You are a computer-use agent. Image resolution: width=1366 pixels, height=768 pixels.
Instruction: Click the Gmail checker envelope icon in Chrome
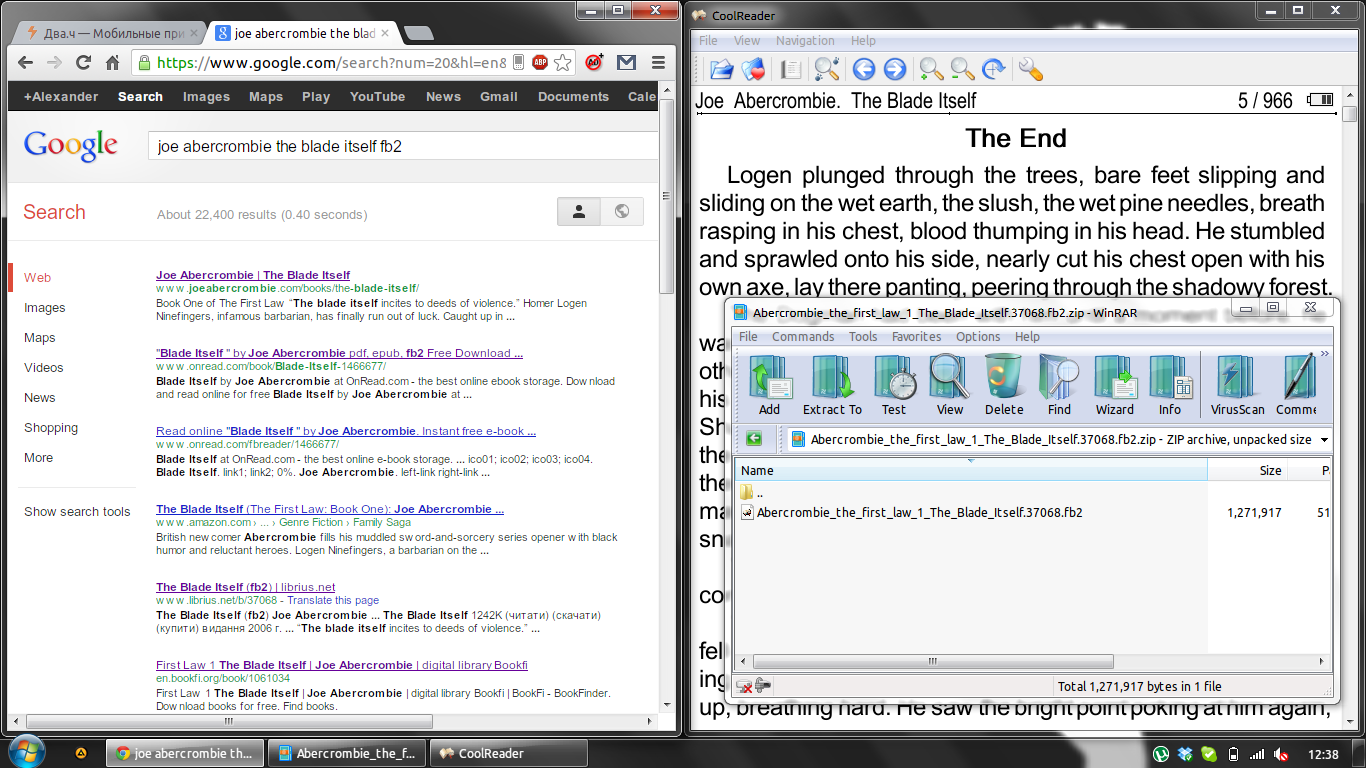626,62
